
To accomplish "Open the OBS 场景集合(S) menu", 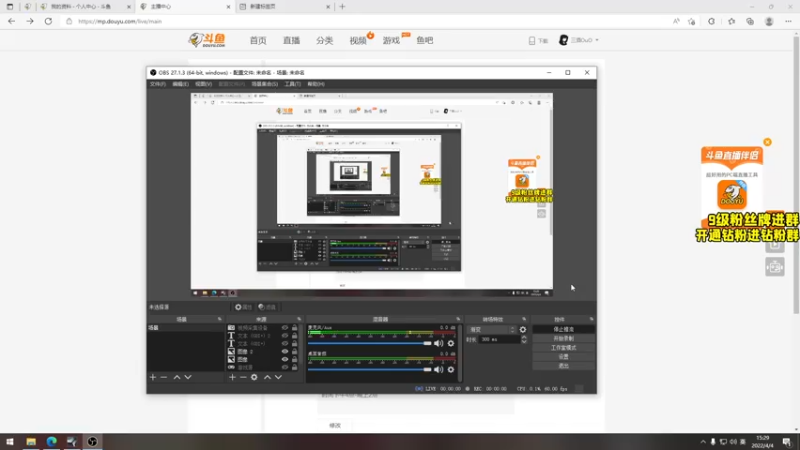I will 264,84.
